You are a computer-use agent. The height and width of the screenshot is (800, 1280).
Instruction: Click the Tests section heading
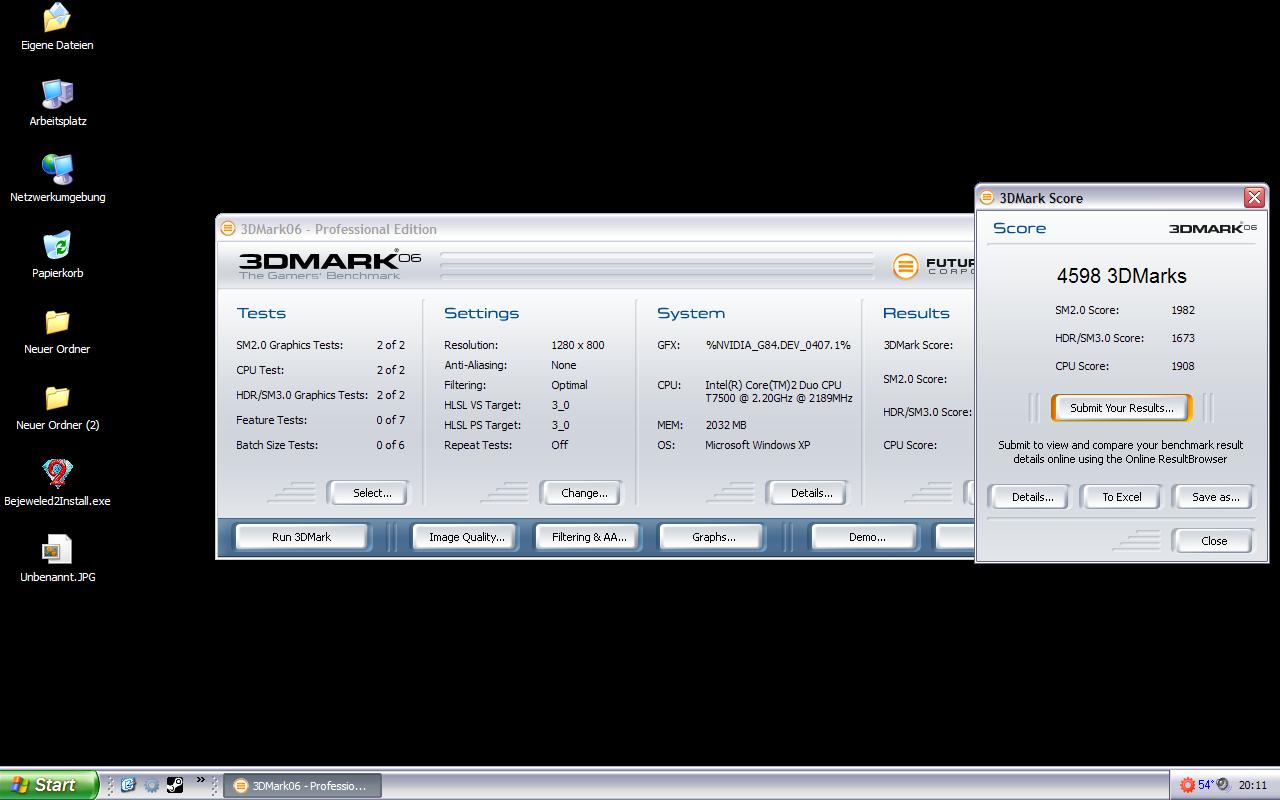pos(261,313)
